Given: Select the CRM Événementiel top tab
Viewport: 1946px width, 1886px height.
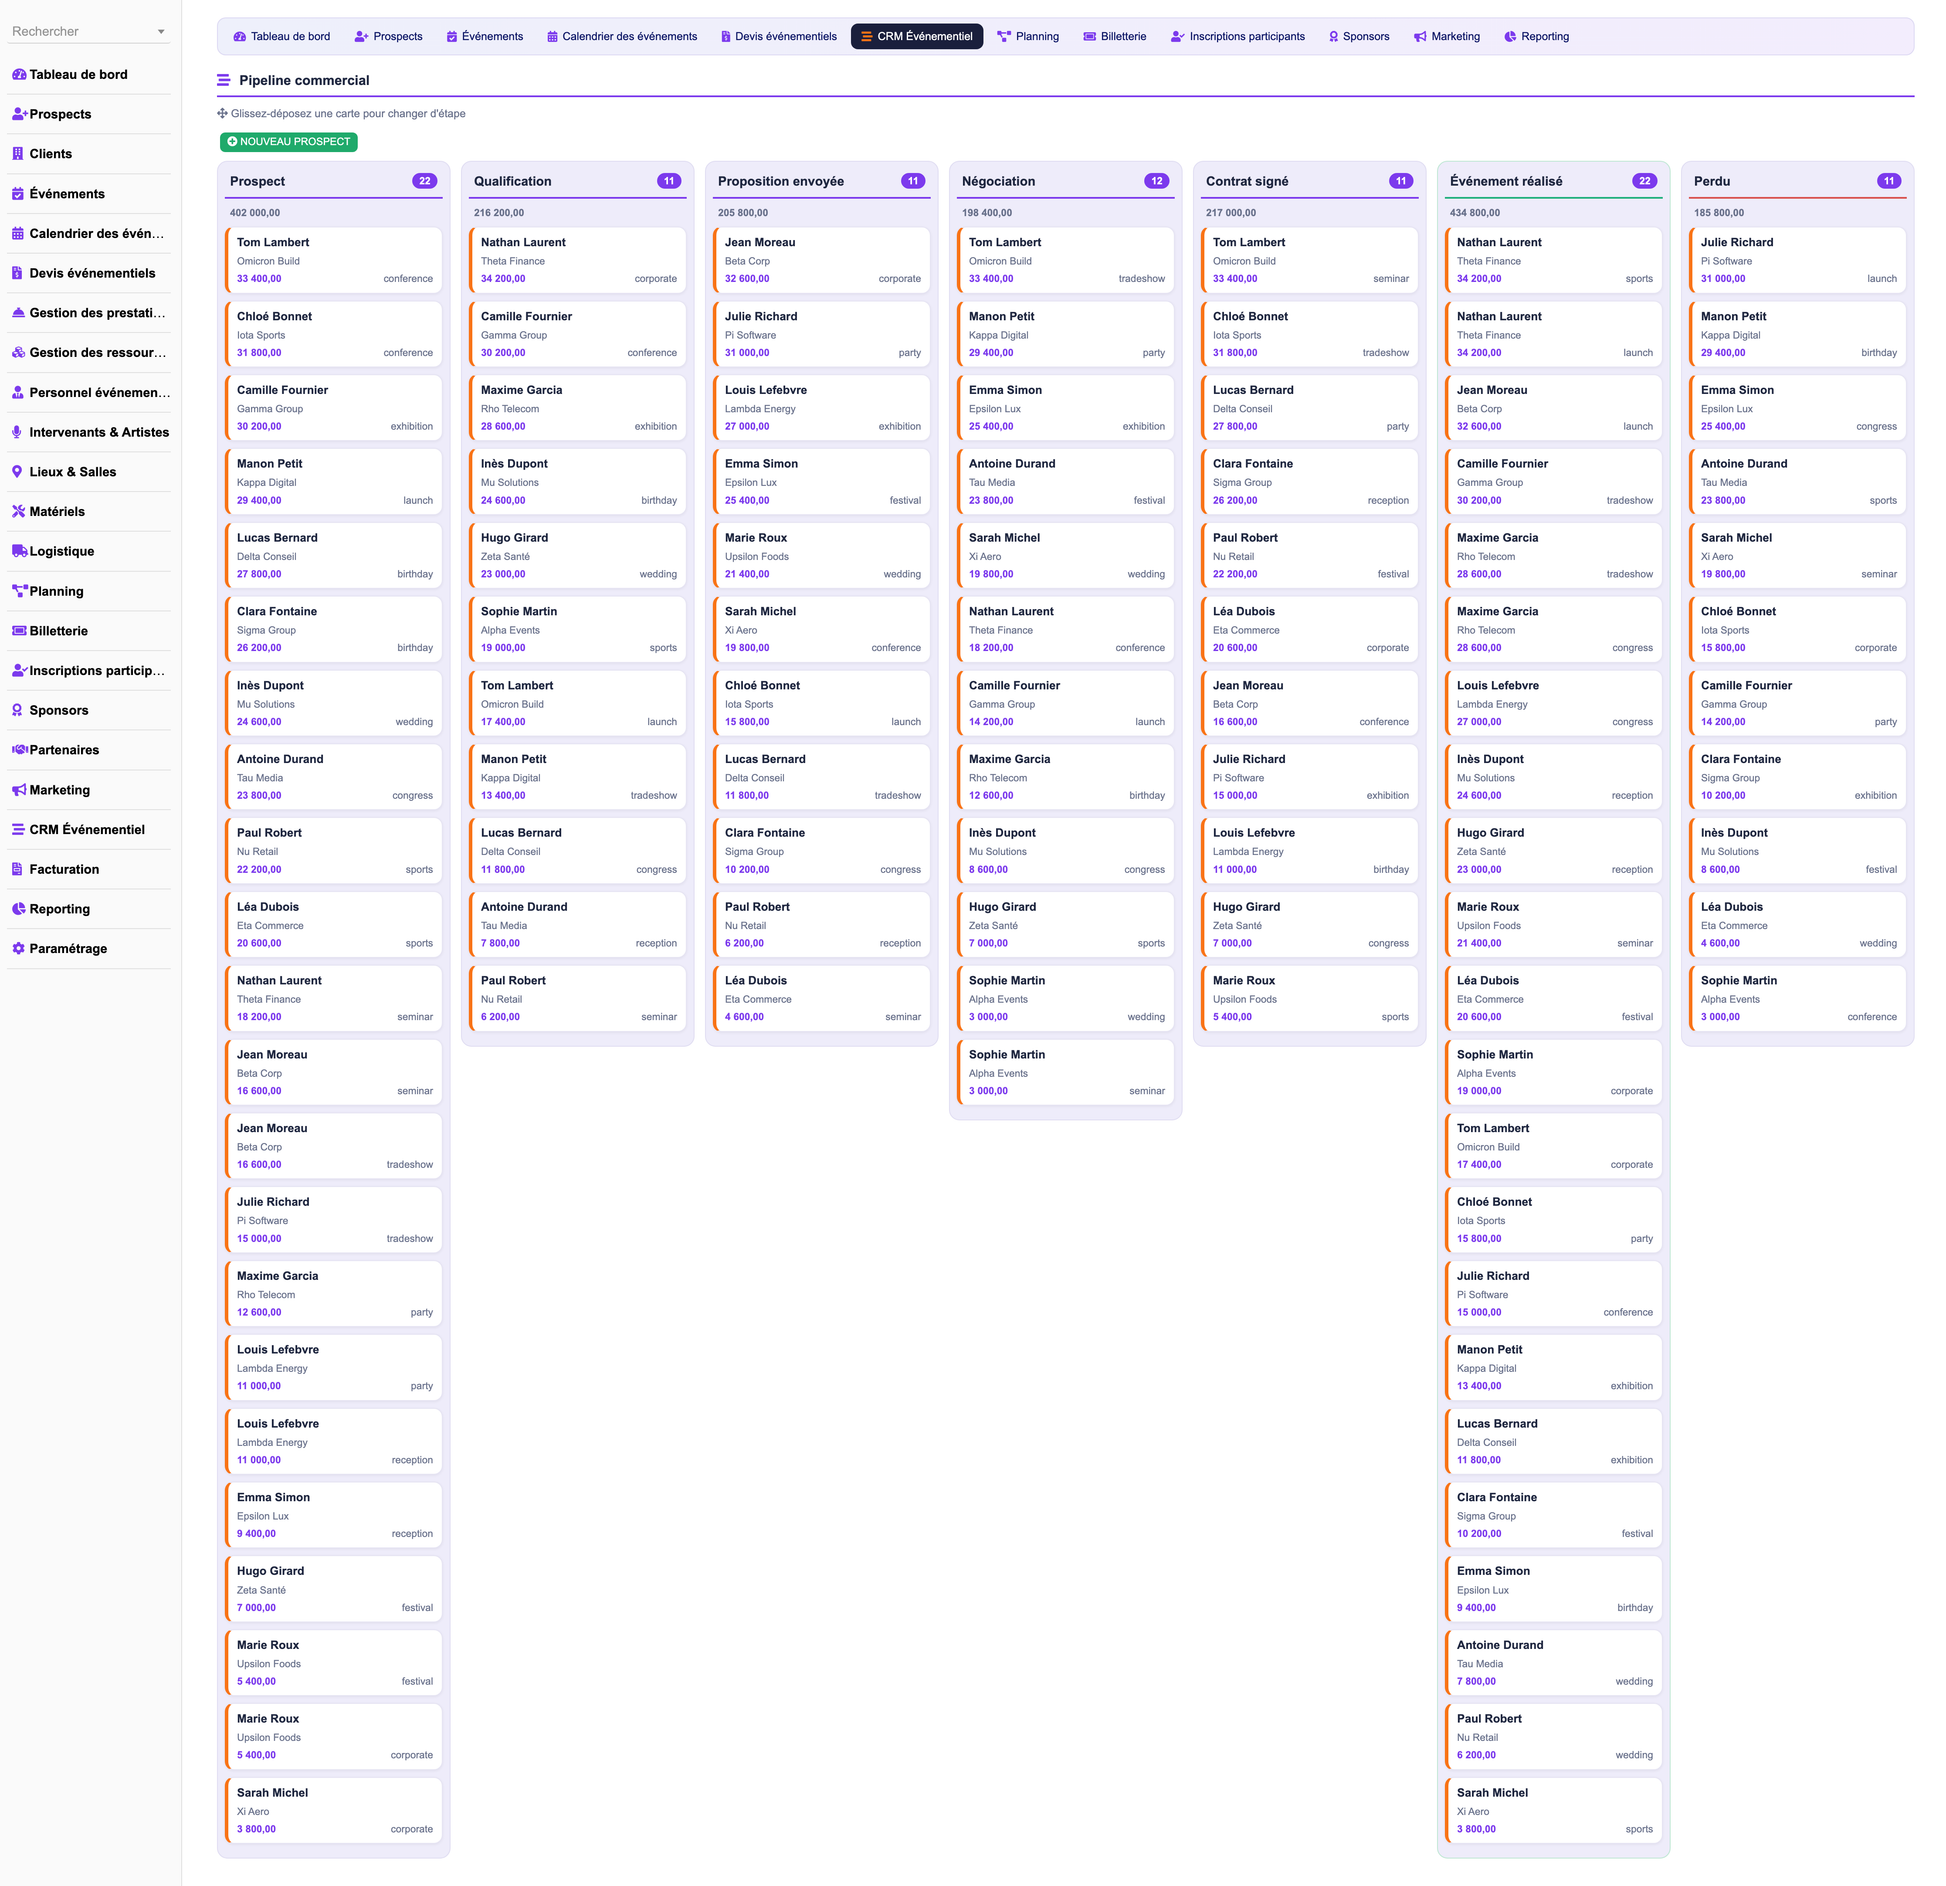Looking at the screenshot, I should (916, 36).
